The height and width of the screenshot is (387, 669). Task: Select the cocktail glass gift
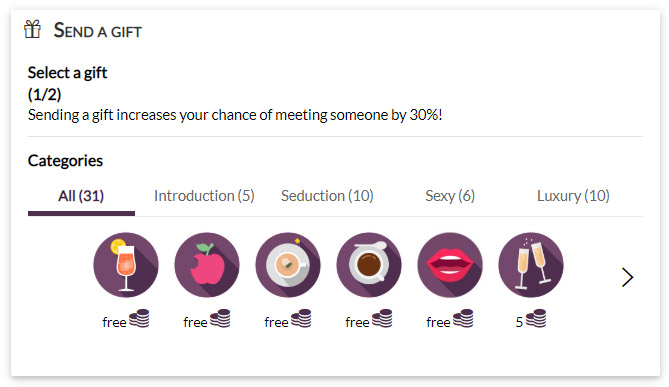[126, 265]
